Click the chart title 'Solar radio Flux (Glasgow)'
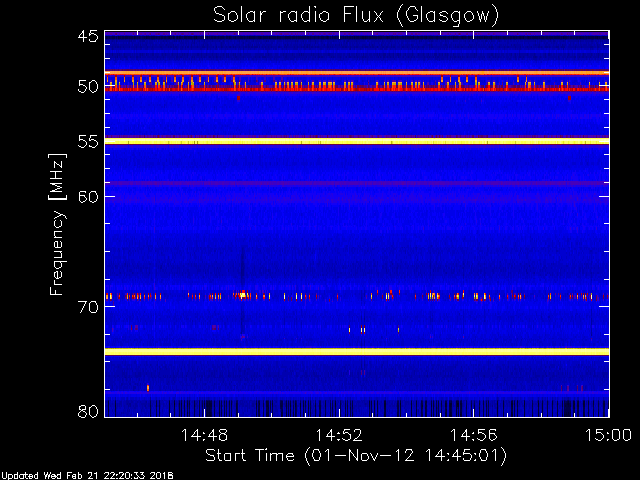 point(356,16)
